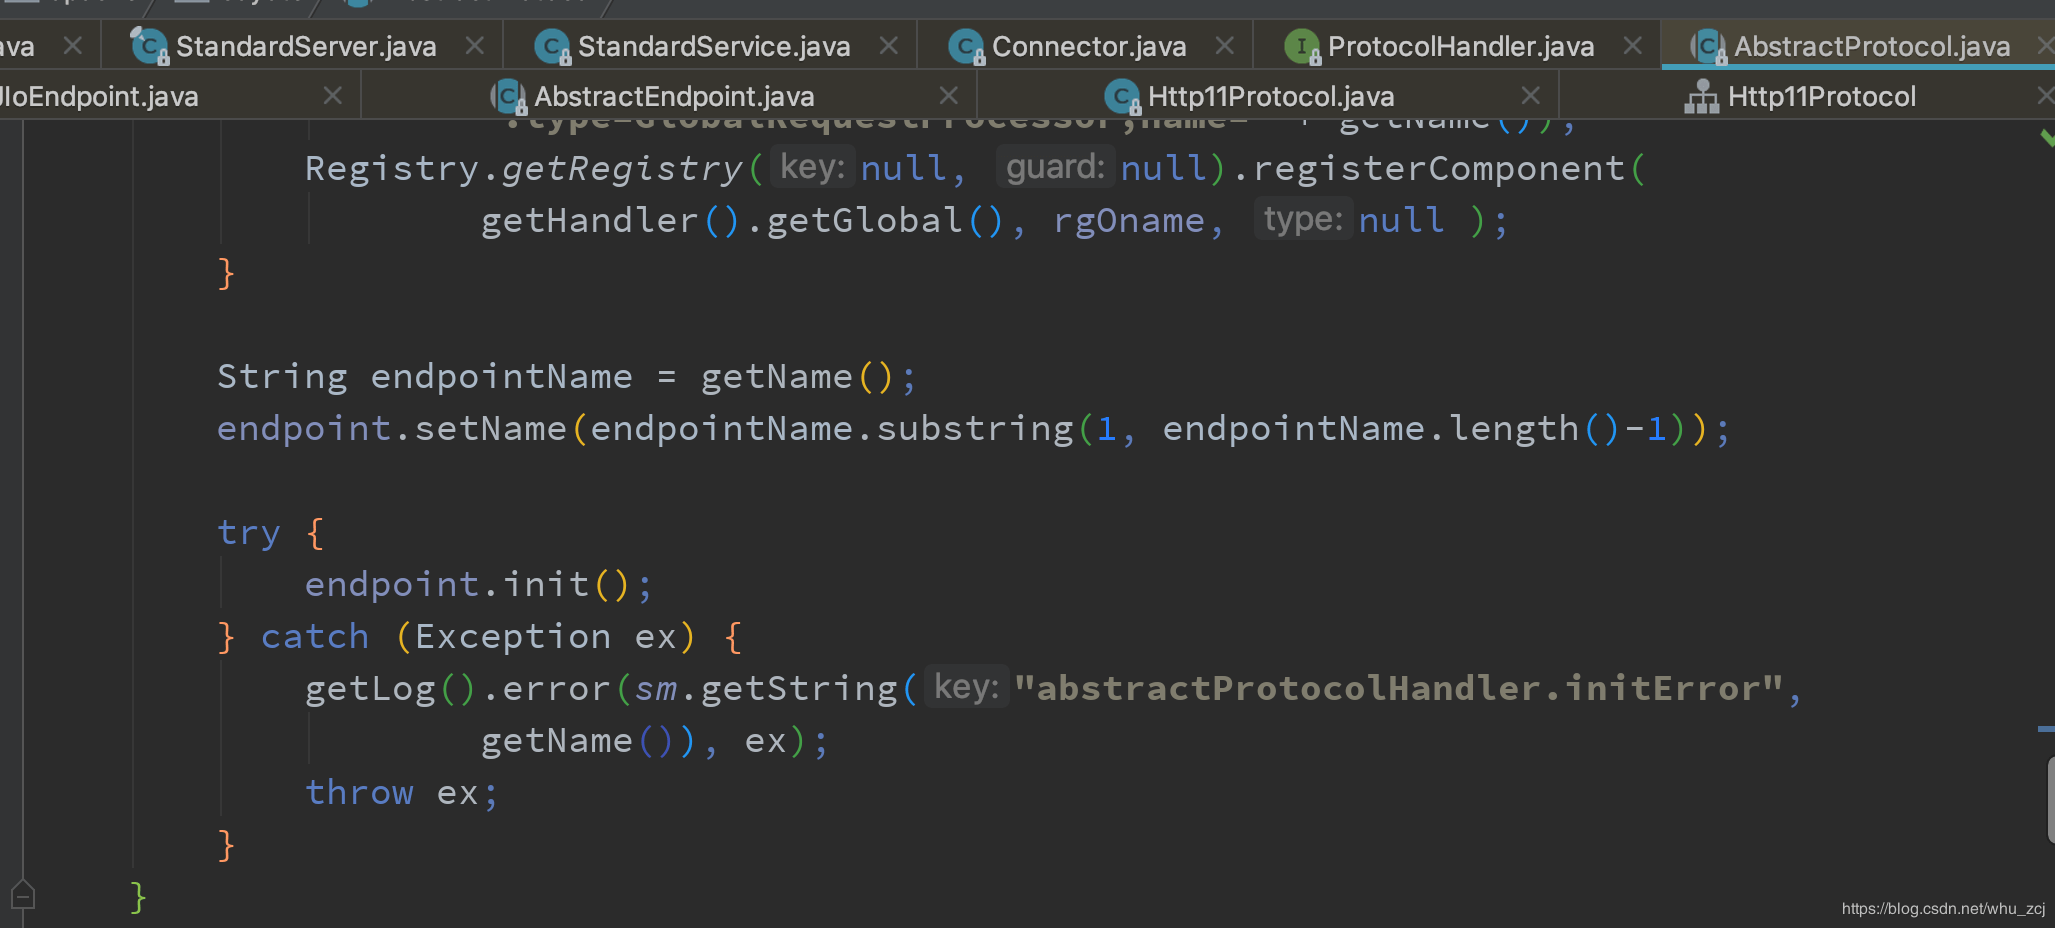Close the Connector.java tab
2055x928 pixels.
pyautogui.click(x=1224, y=46)
